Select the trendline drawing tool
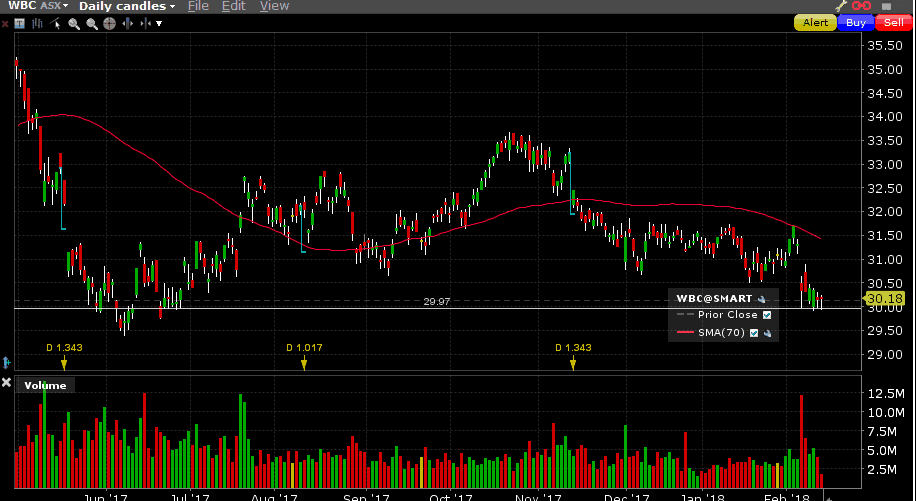This screenshot has height=501, width=916. click(56, 23)
